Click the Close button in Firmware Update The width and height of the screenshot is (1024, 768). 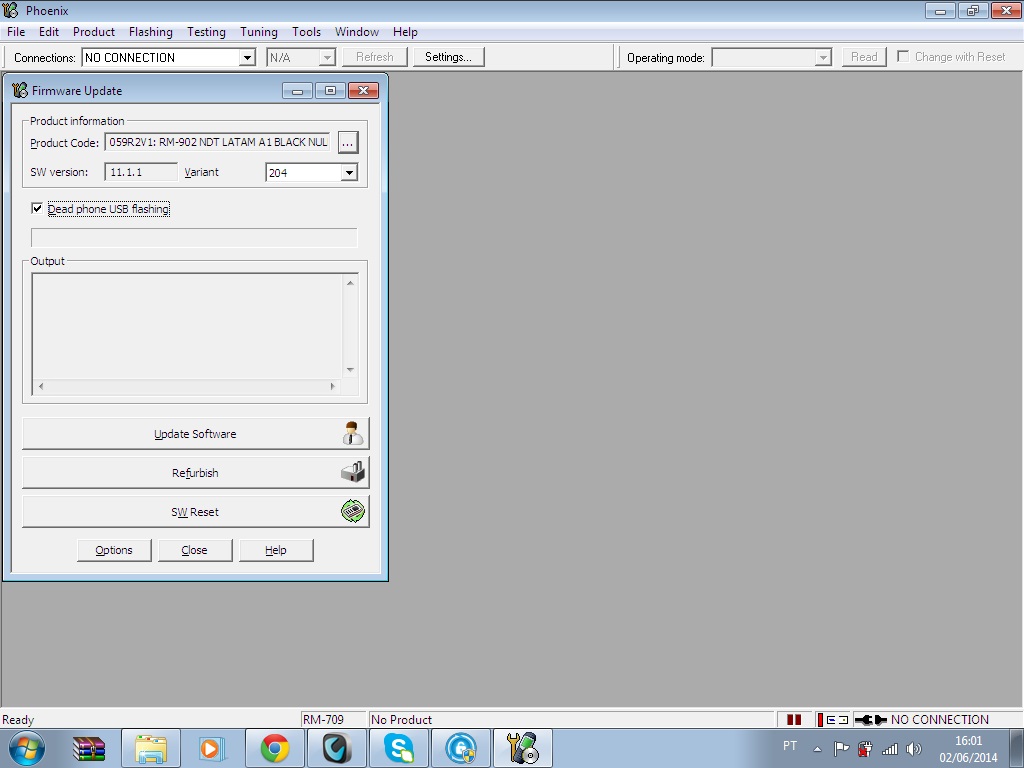pyautogui.click(x=195, y=550)
